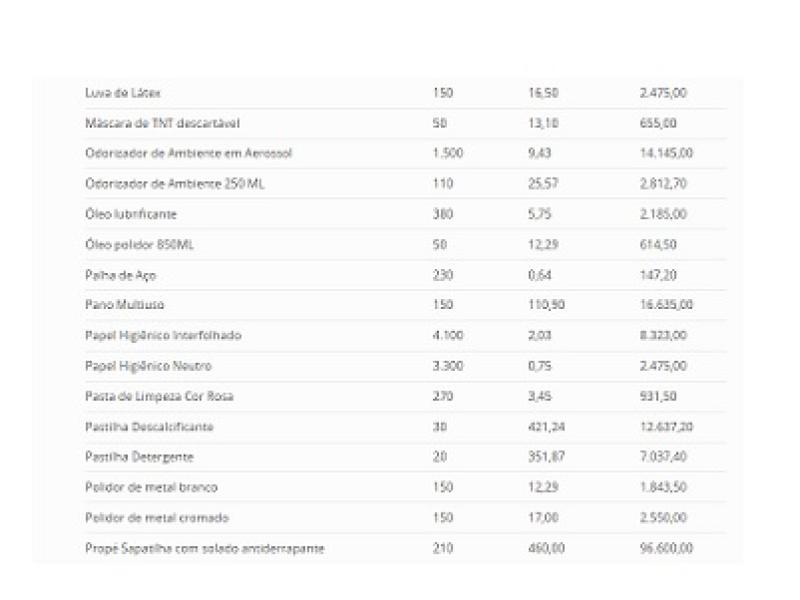Select the Pastilha Descalcificante item

[x=149, y=427]
